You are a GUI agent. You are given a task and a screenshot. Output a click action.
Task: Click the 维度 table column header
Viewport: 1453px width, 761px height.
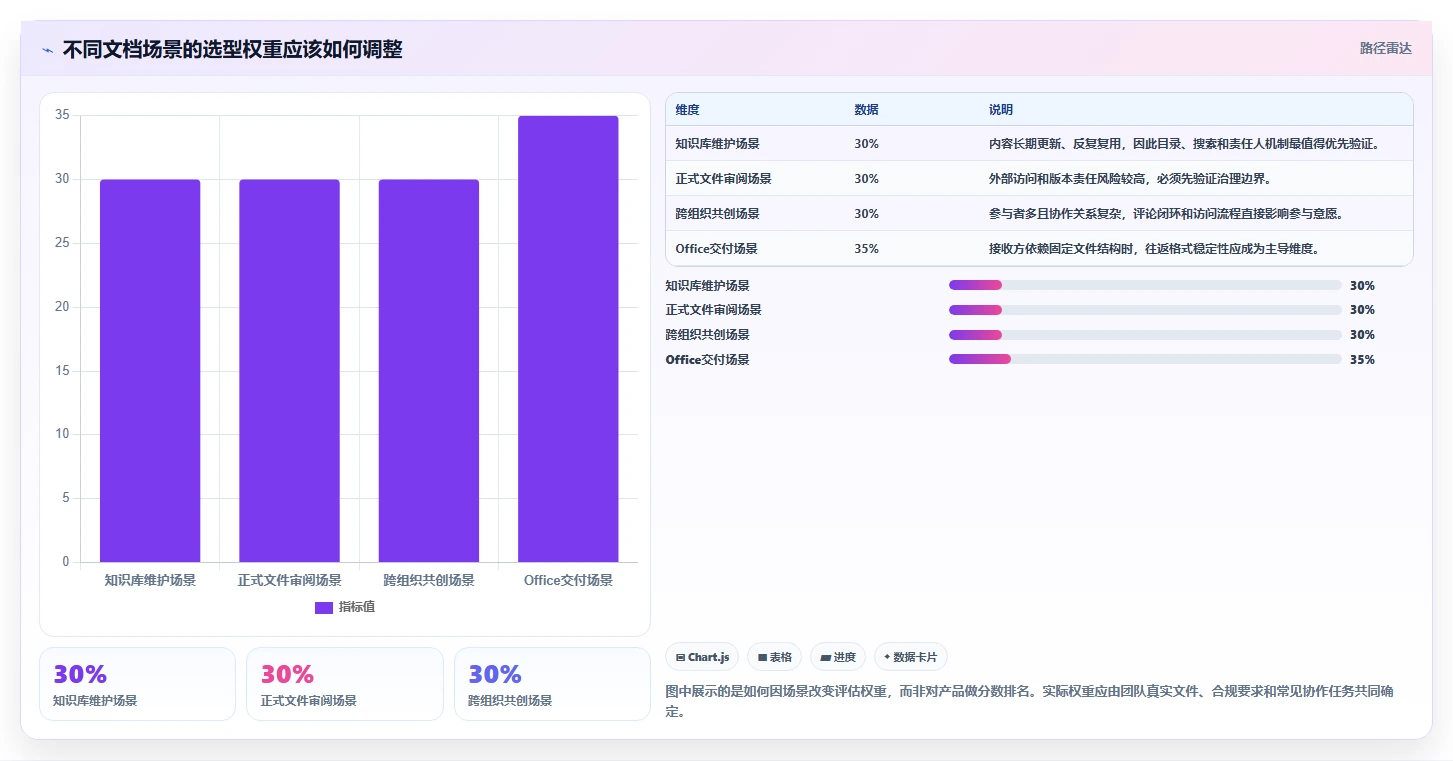[687, 109]
